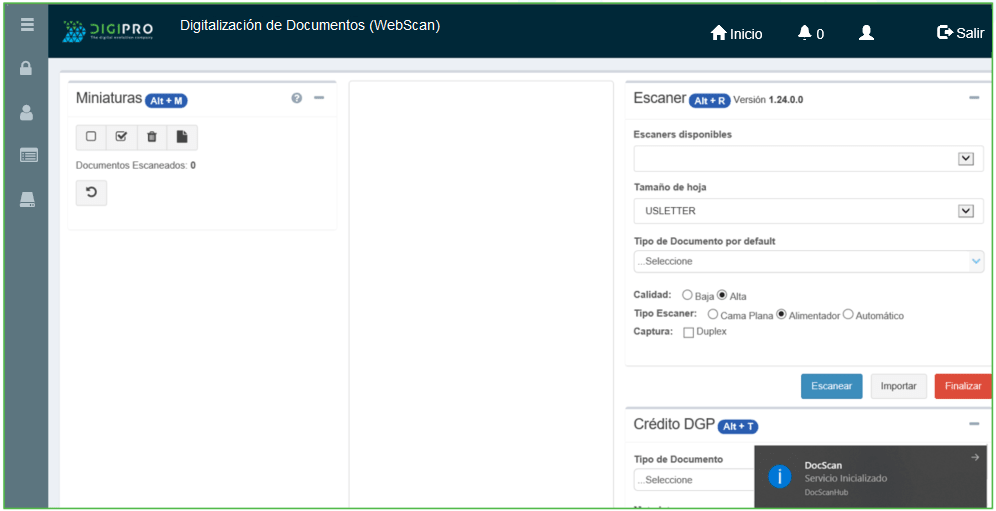Click the rotate/undo arrow button in Miniaturas
This screenshot has height=511, width=996.
[x=91, y=192]
